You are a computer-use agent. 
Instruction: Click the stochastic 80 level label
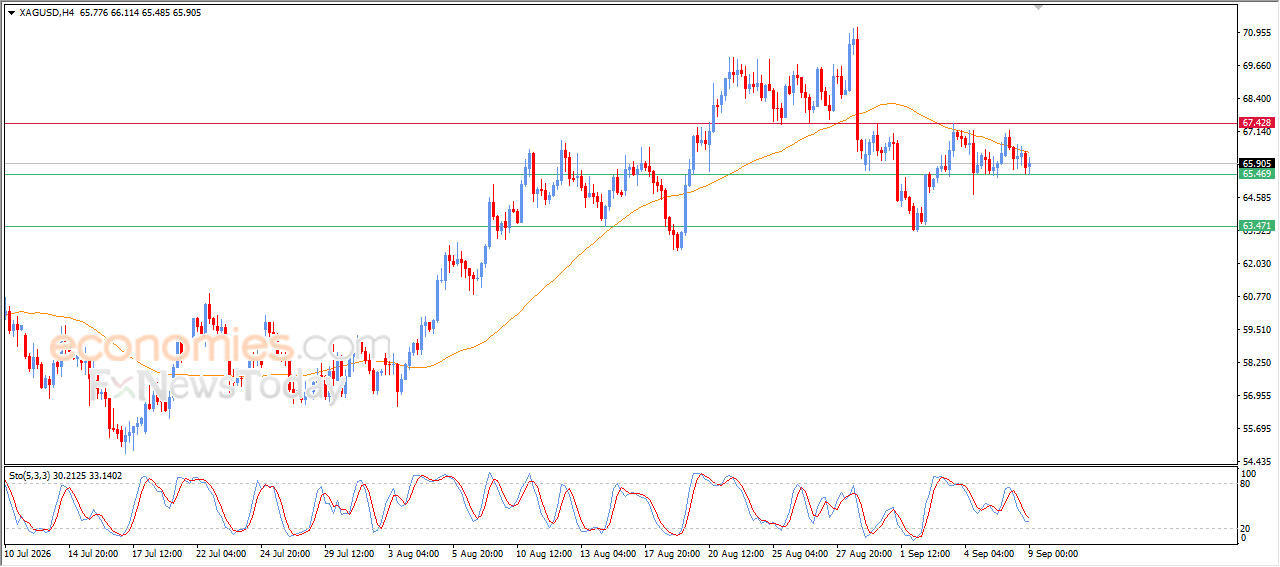coord(1246,484)
